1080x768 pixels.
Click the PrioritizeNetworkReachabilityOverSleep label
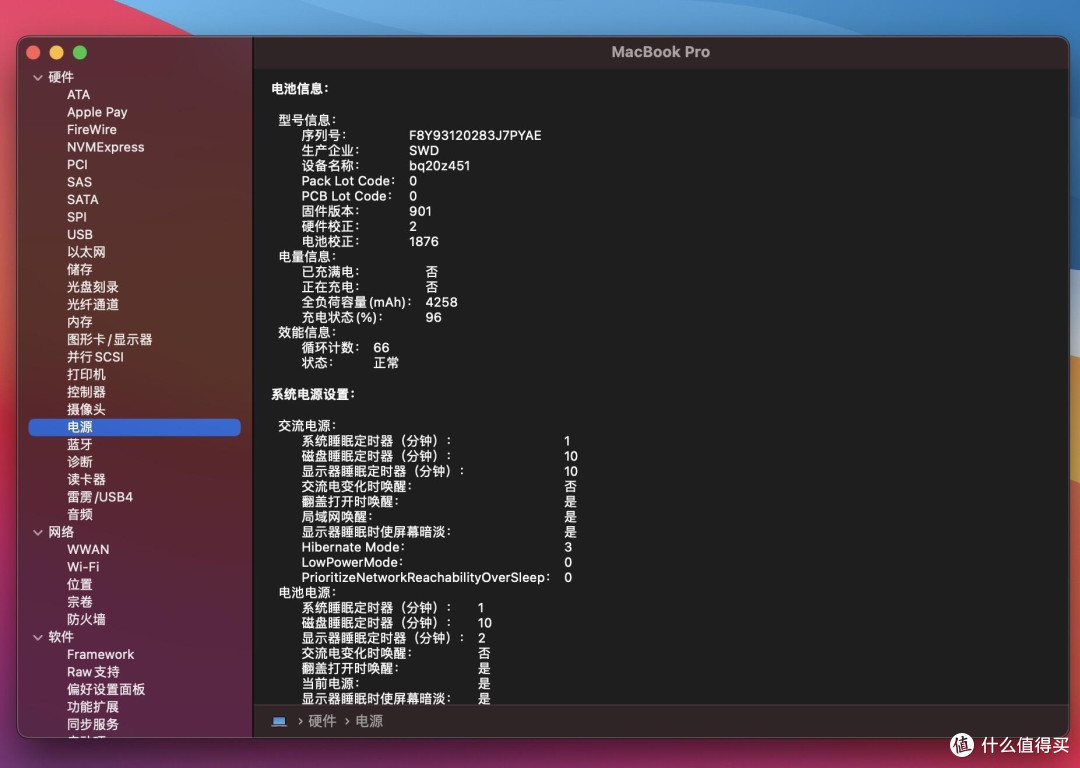[x=424, y=578]
